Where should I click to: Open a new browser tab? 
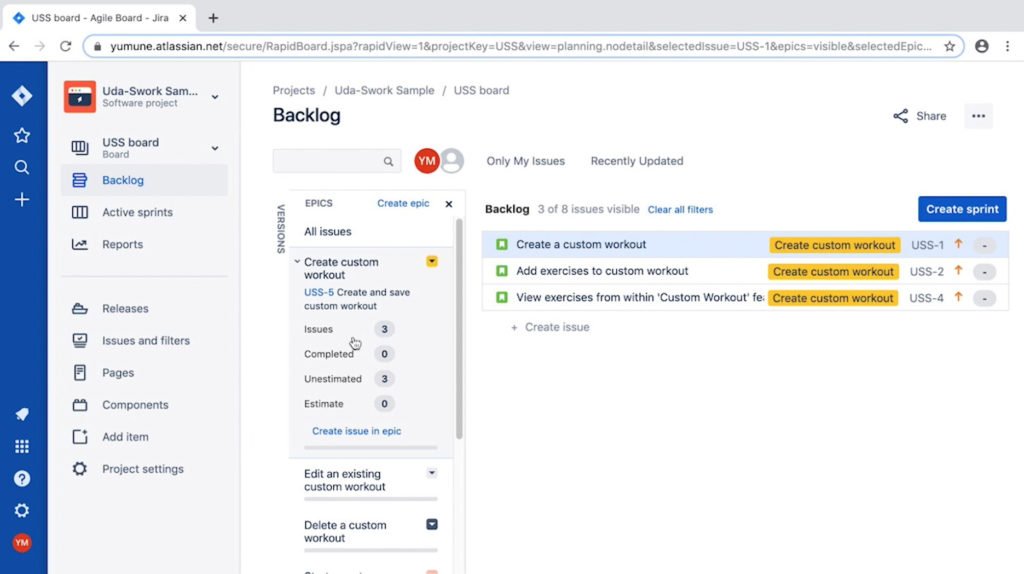(213, 18)
